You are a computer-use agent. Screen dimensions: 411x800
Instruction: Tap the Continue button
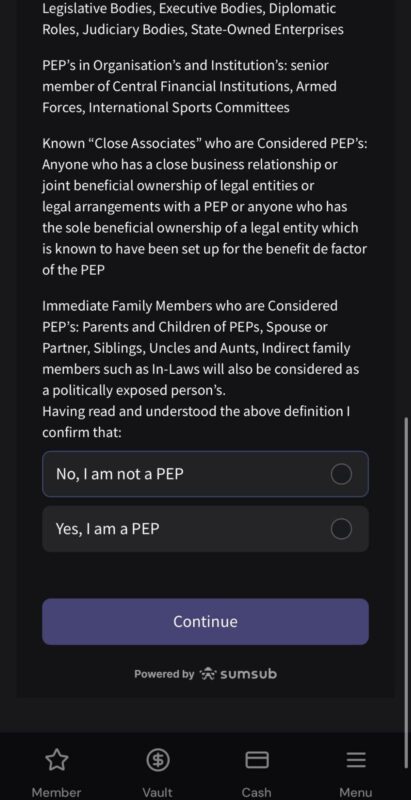click(x=206, y=621)
